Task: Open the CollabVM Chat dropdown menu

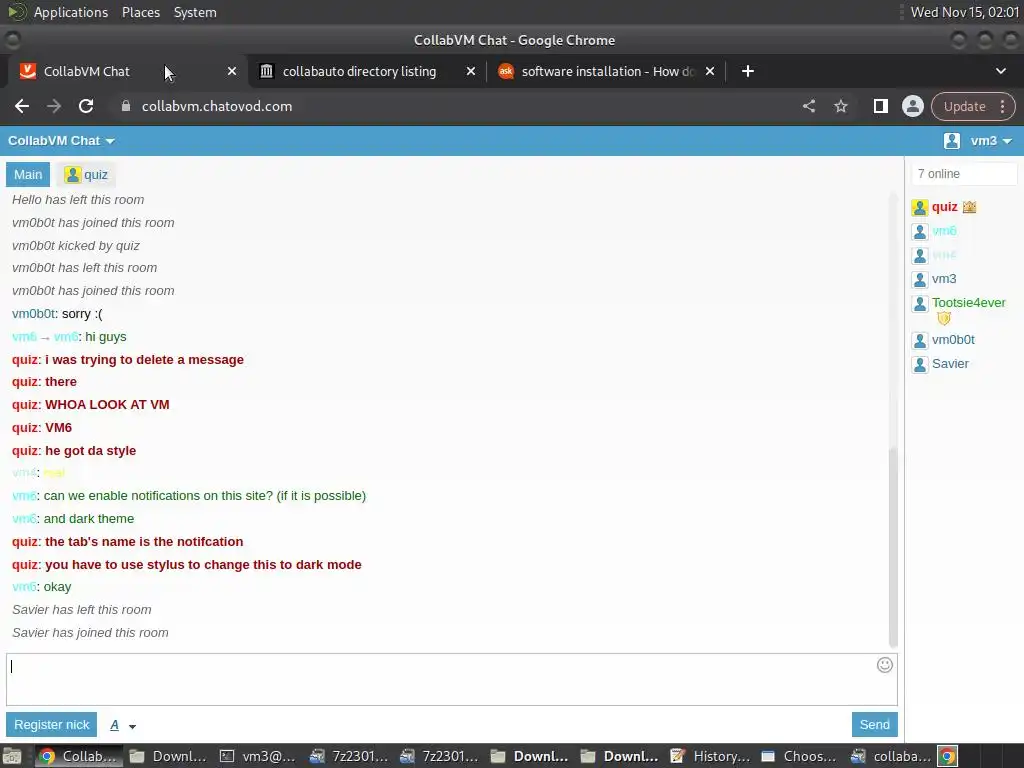Action: (61, 141)
